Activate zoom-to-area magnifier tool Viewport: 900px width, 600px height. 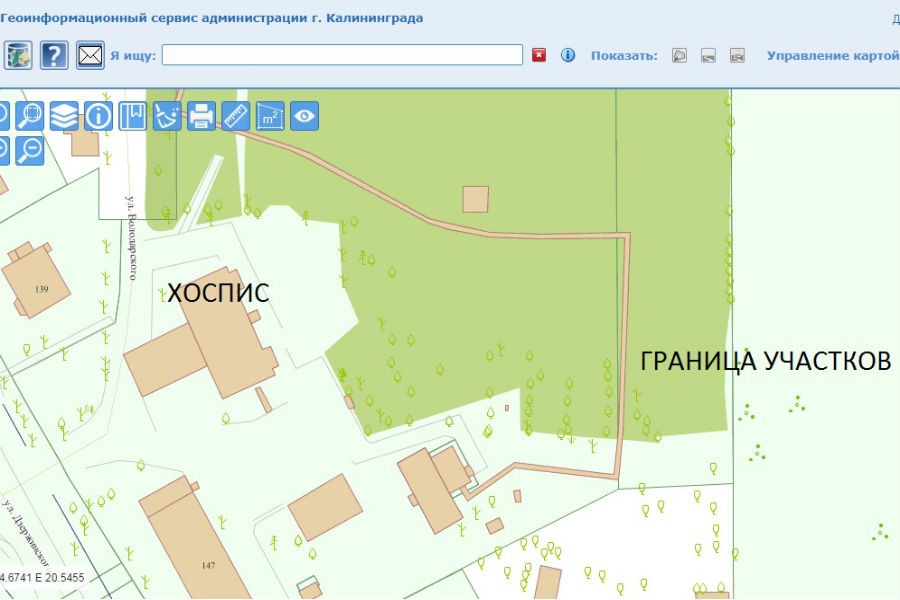(x=30, y=116)
